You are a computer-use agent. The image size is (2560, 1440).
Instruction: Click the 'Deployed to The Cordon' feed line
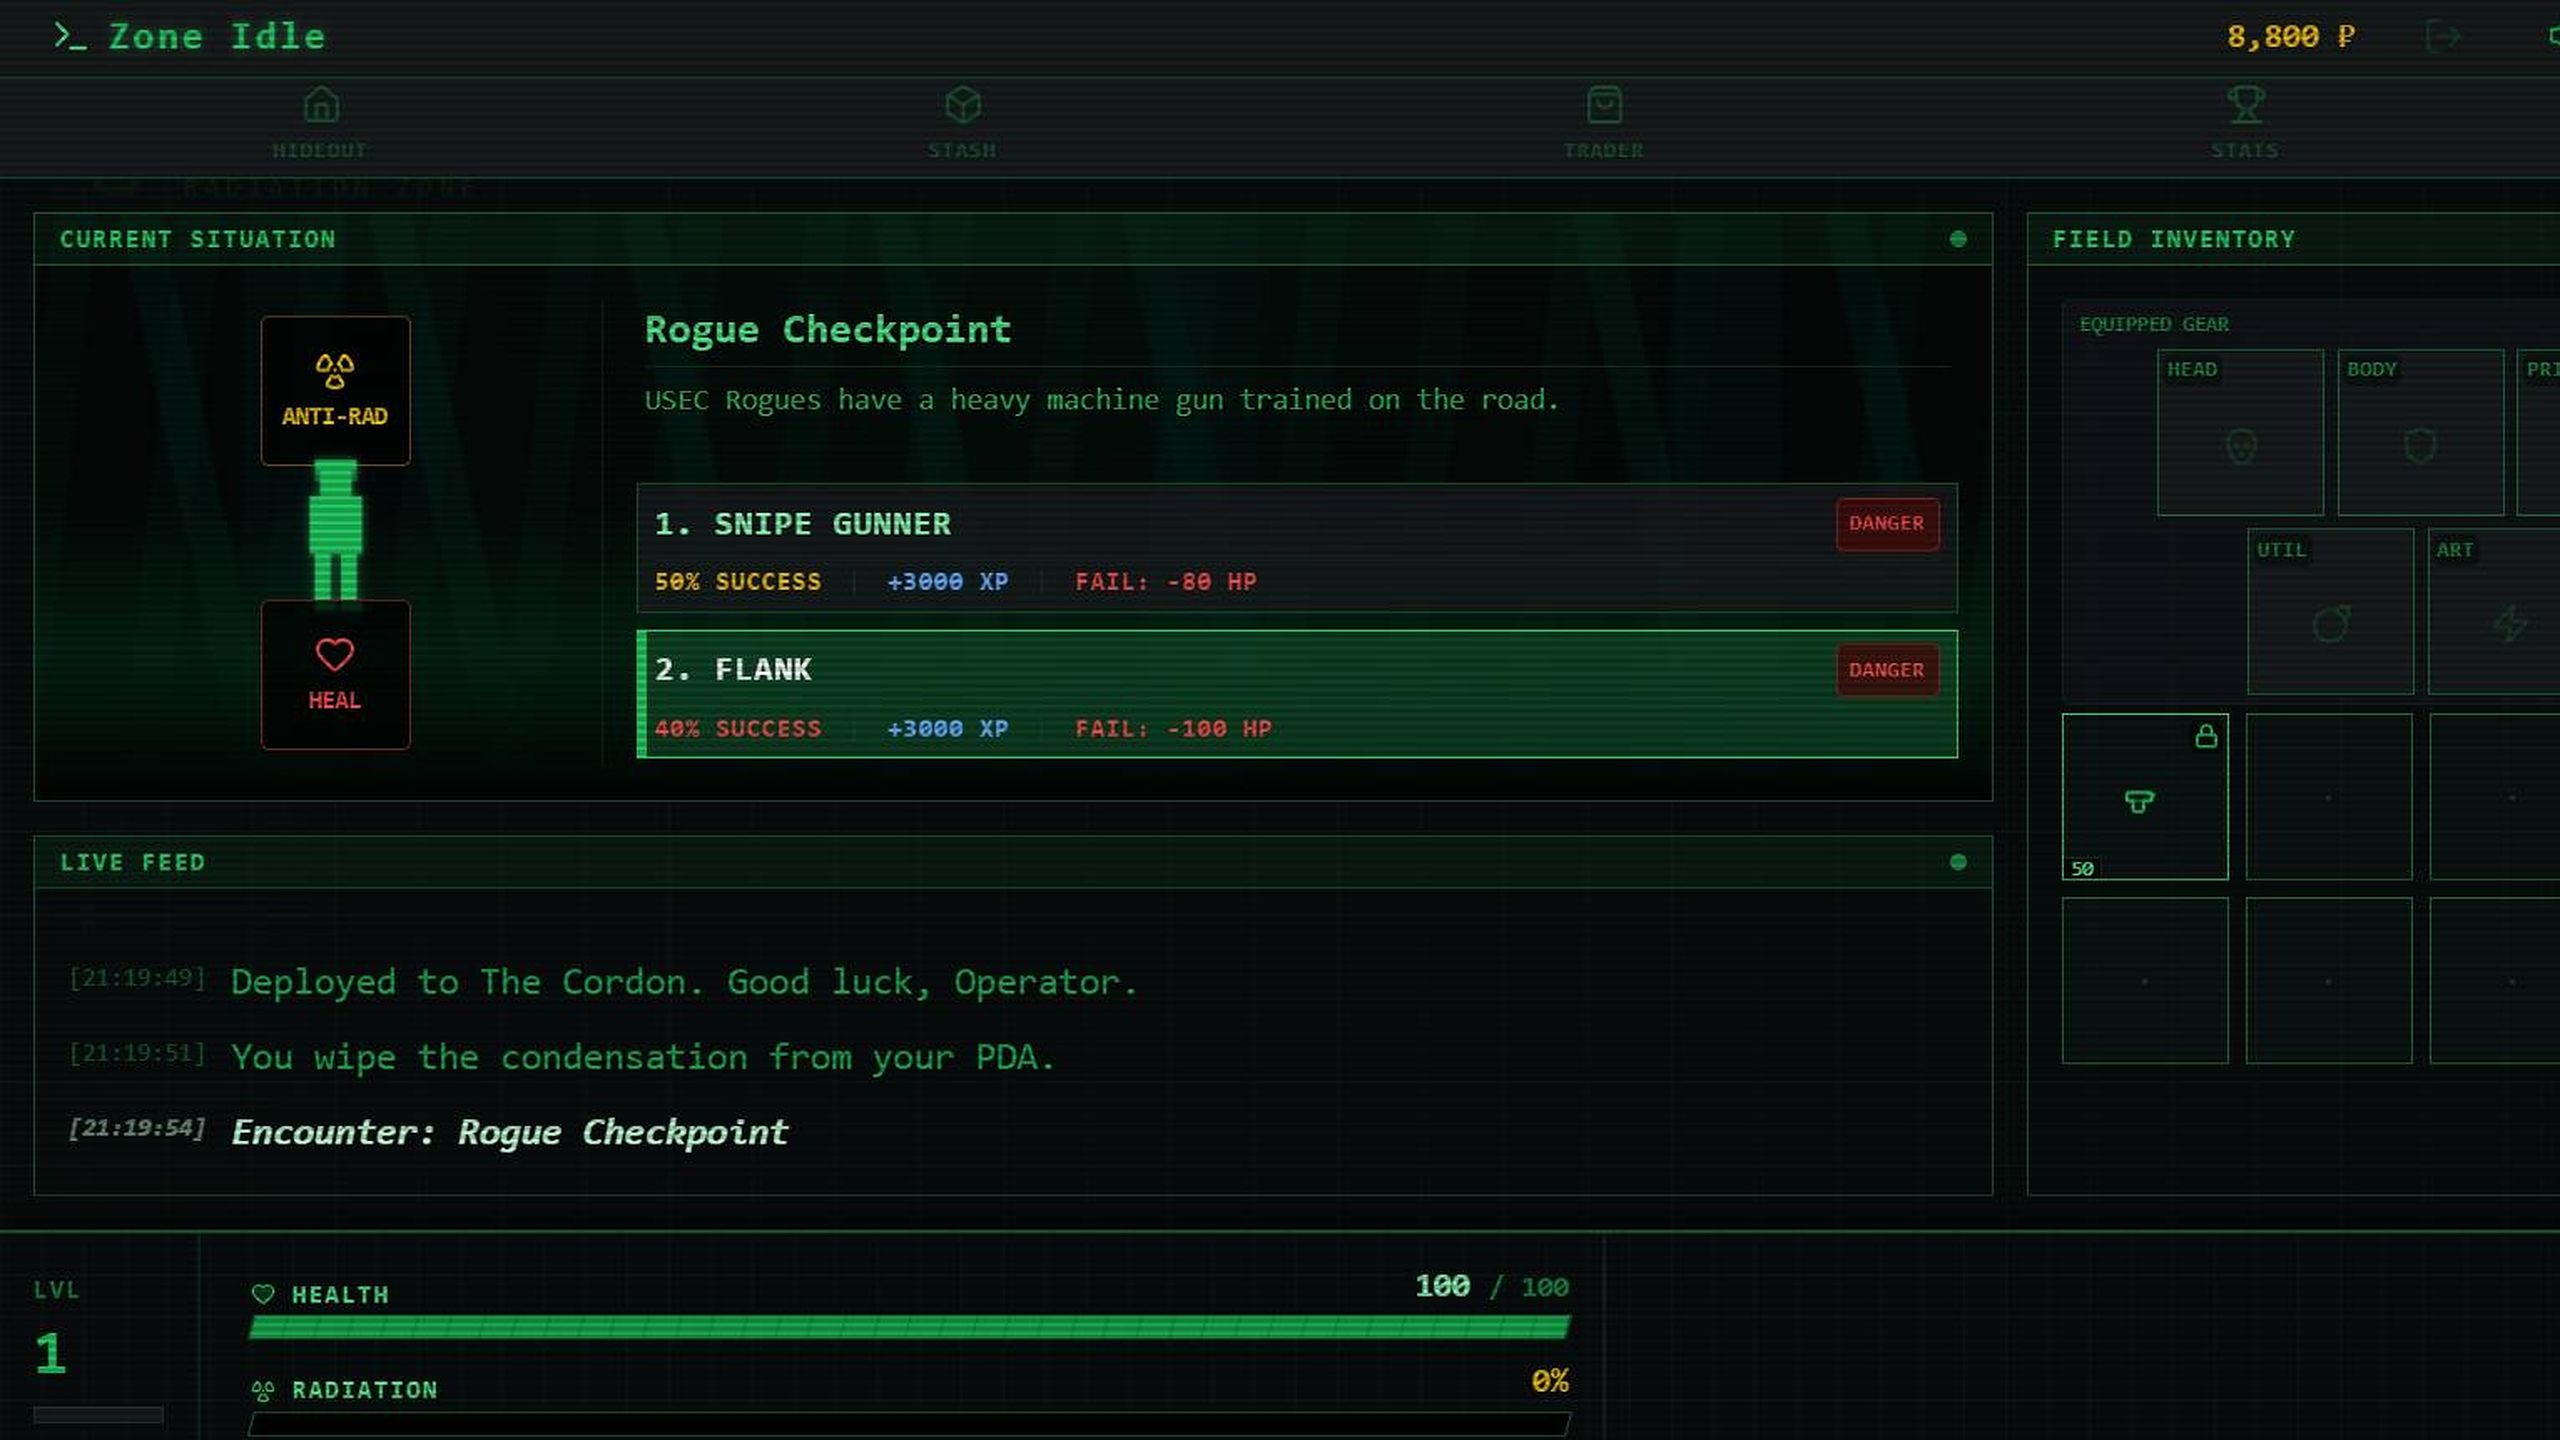685,982
